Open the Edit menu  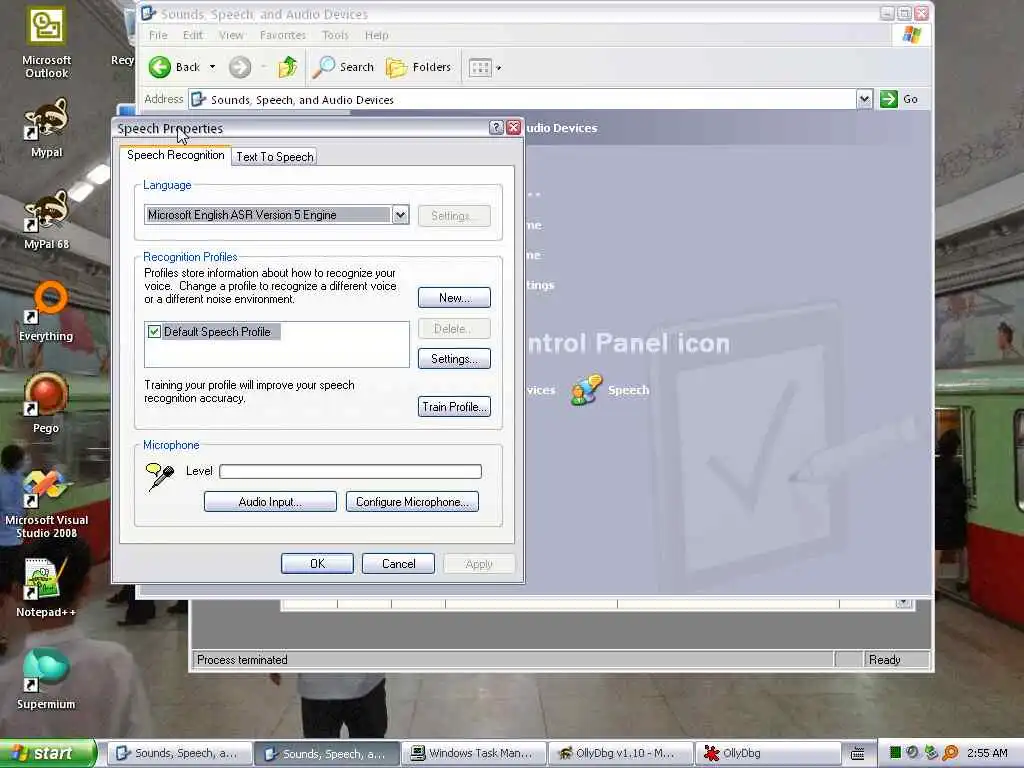pos(192,35)
